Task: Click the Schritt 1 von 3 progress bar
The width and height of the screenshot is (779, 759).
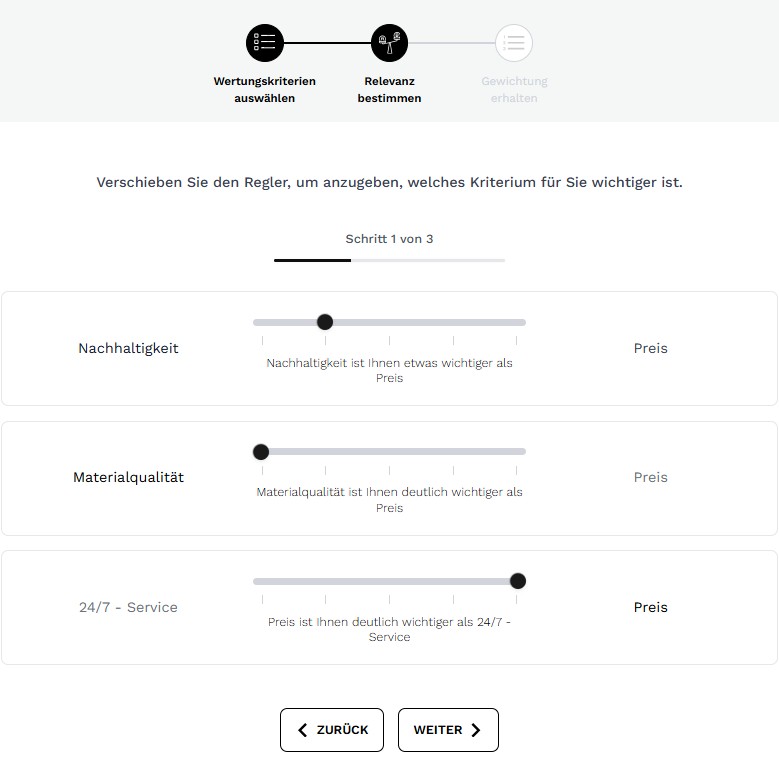Action: click(389, 260)
